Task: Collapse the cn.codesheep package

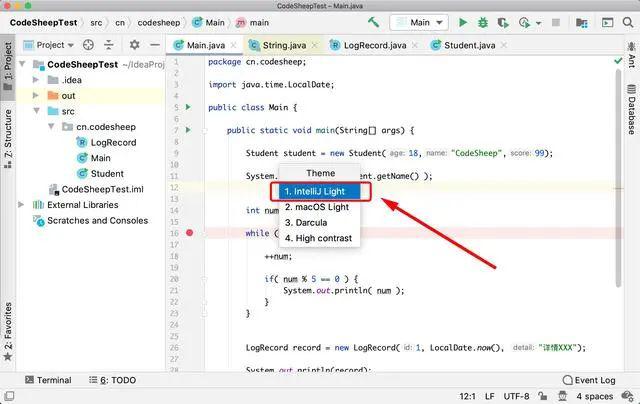Action: tap(51, 127)
